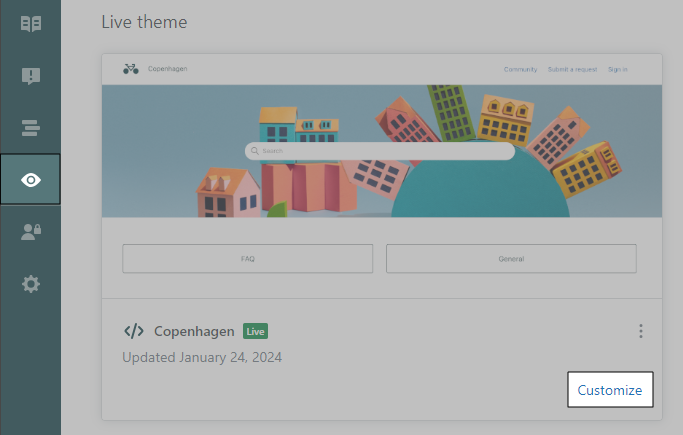Open the three-dot theme options menu

click(641, 332)
